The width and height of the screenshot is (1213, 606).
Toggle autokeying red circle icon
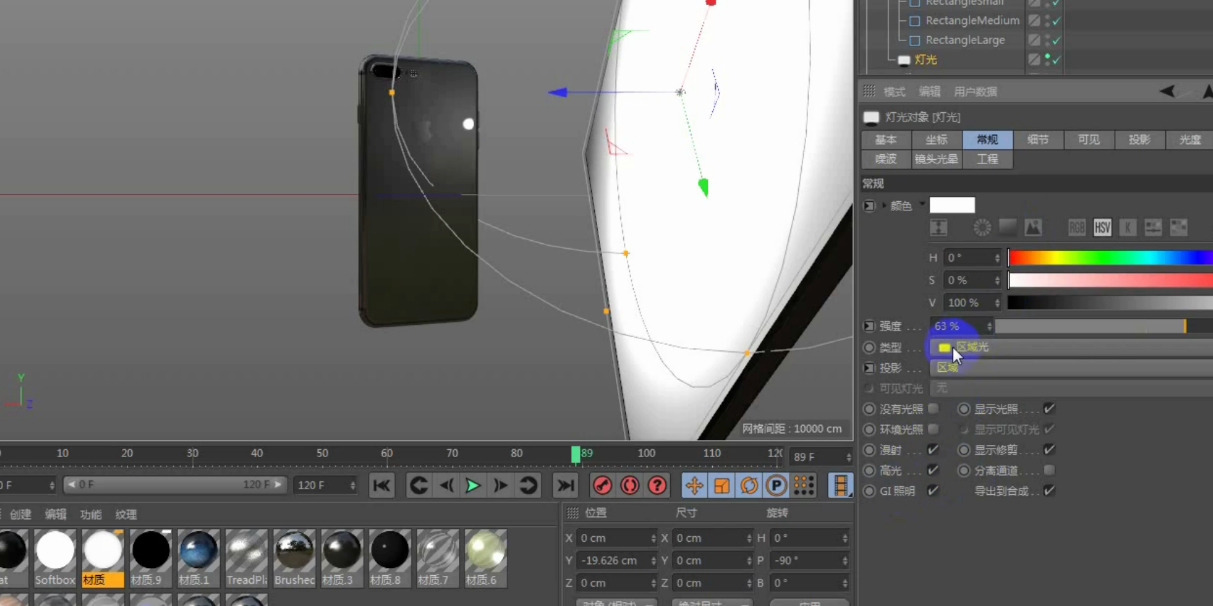tap(630, 485)
